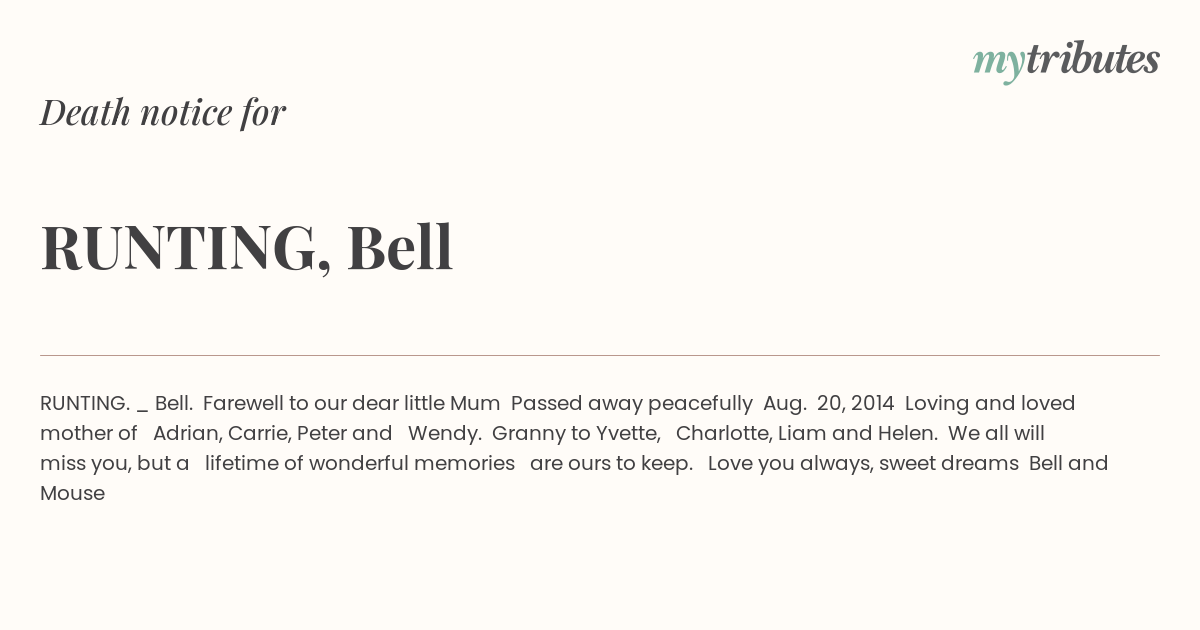The image size is (1200, 630).
Task: Select the 'Death notice for' subtitle
Action: 163,113
